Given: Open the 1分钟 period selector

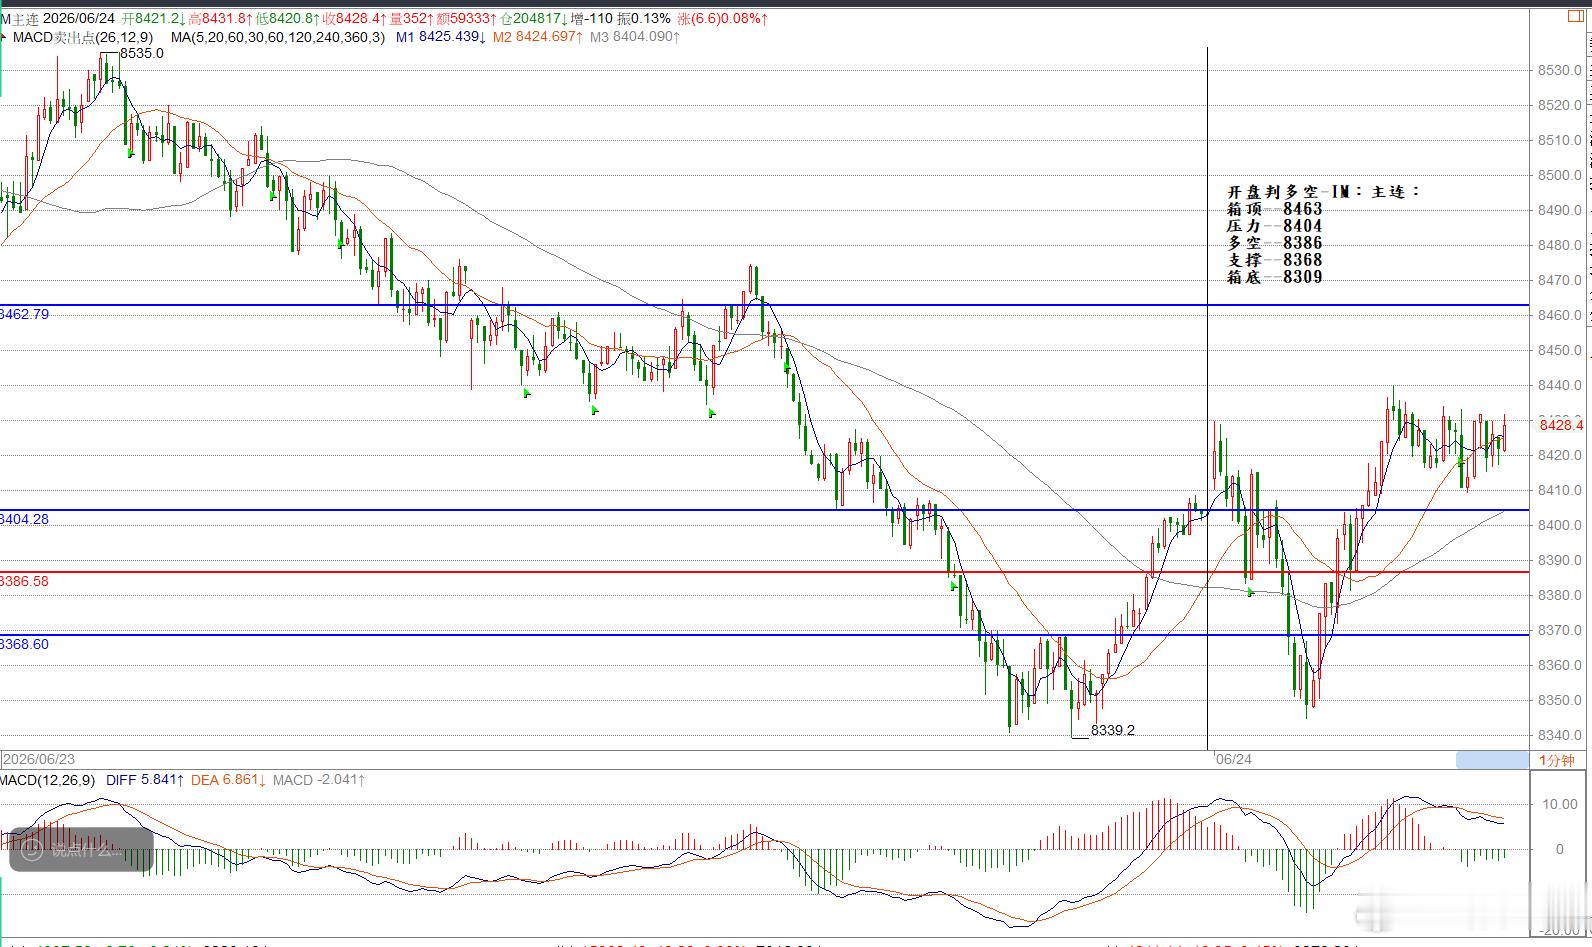Looking at the screenshot, I should tap(1556, 760).
